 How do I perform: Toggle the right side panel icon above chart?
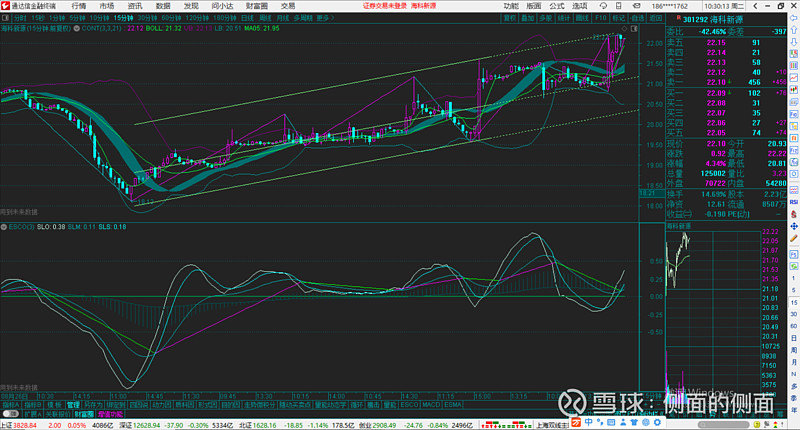pos(634,29)
